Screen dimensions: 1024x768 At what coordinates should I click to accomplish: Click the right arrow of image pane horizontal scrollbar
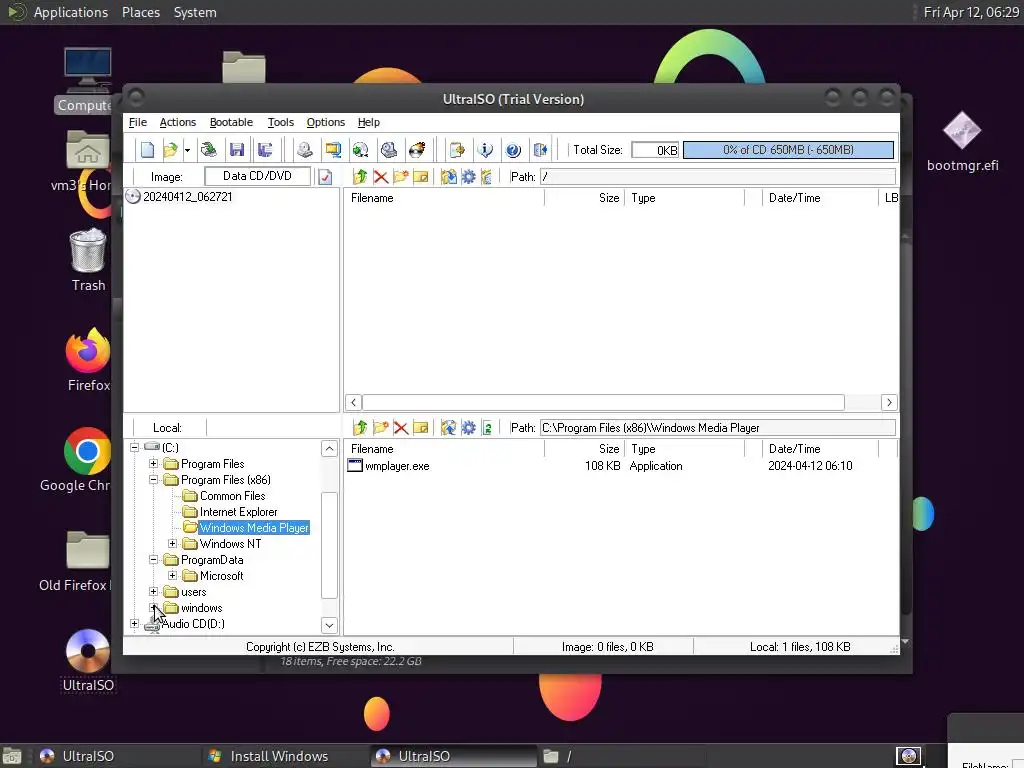point(889,402)
